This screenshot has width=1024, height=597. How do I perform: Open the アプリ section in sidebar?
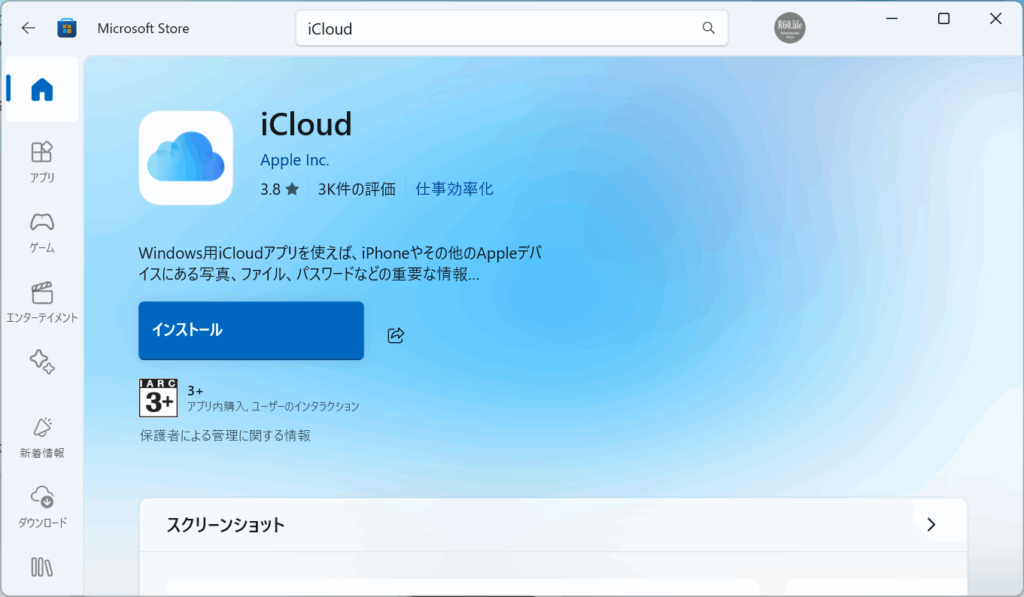point(42,161)
